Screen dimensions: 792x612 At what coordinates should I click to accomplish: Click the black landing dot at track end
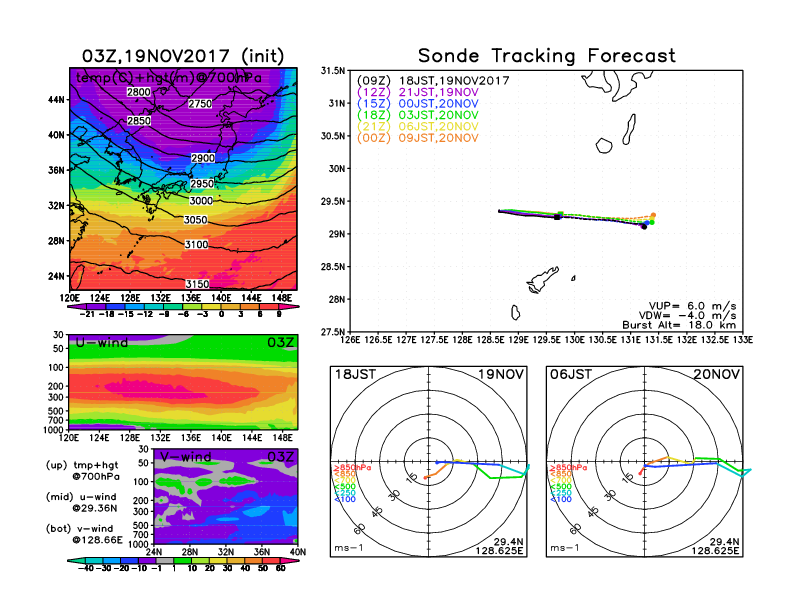pos(644,227)
